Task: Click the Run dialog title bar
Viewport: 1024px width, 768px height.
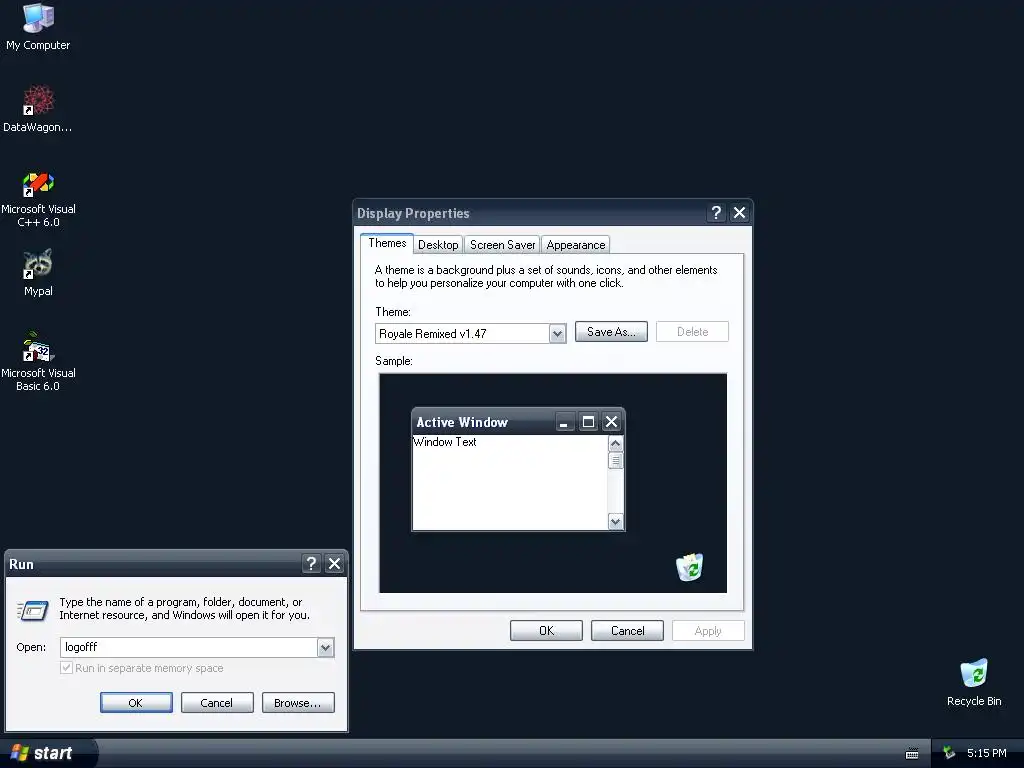Action: [x=153, y=564]
